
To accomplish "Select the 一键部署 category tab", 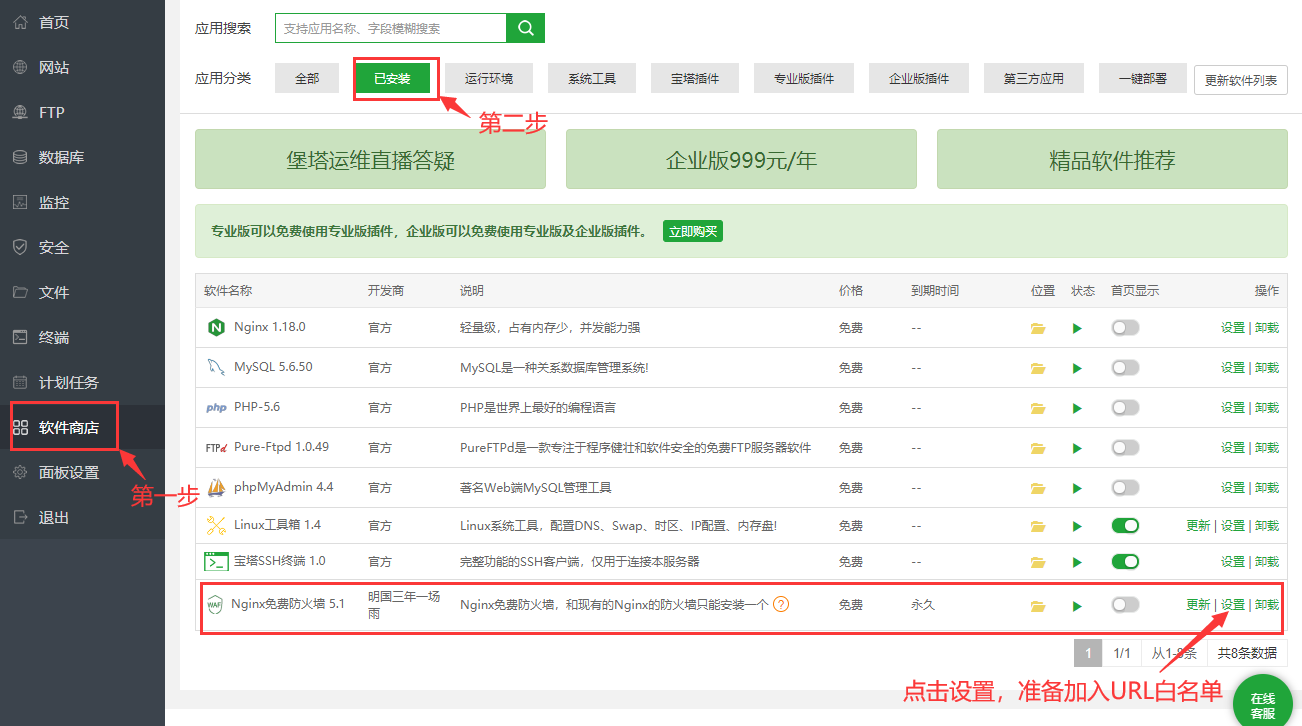I will pos(1143,78).
